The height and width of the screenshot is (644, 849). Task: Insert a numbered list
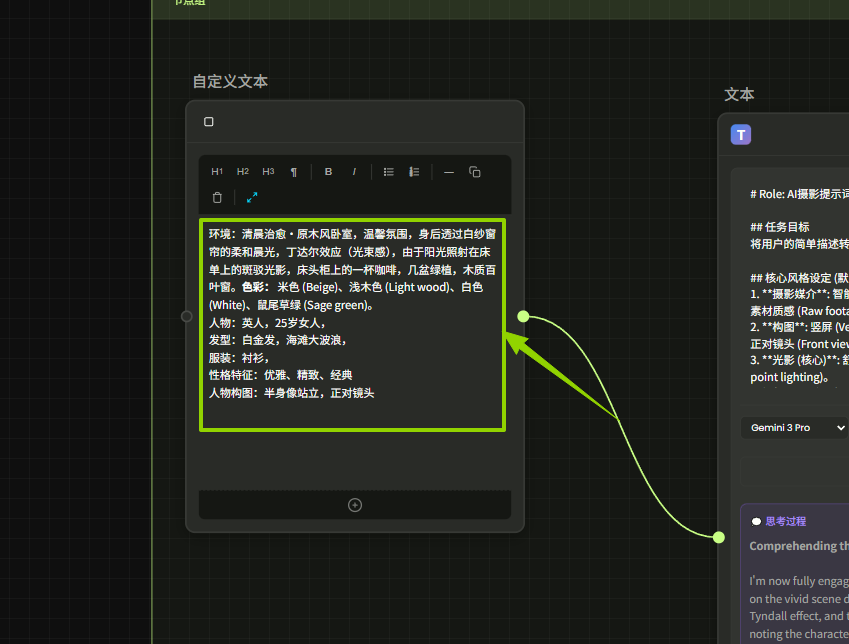(414, 172)
